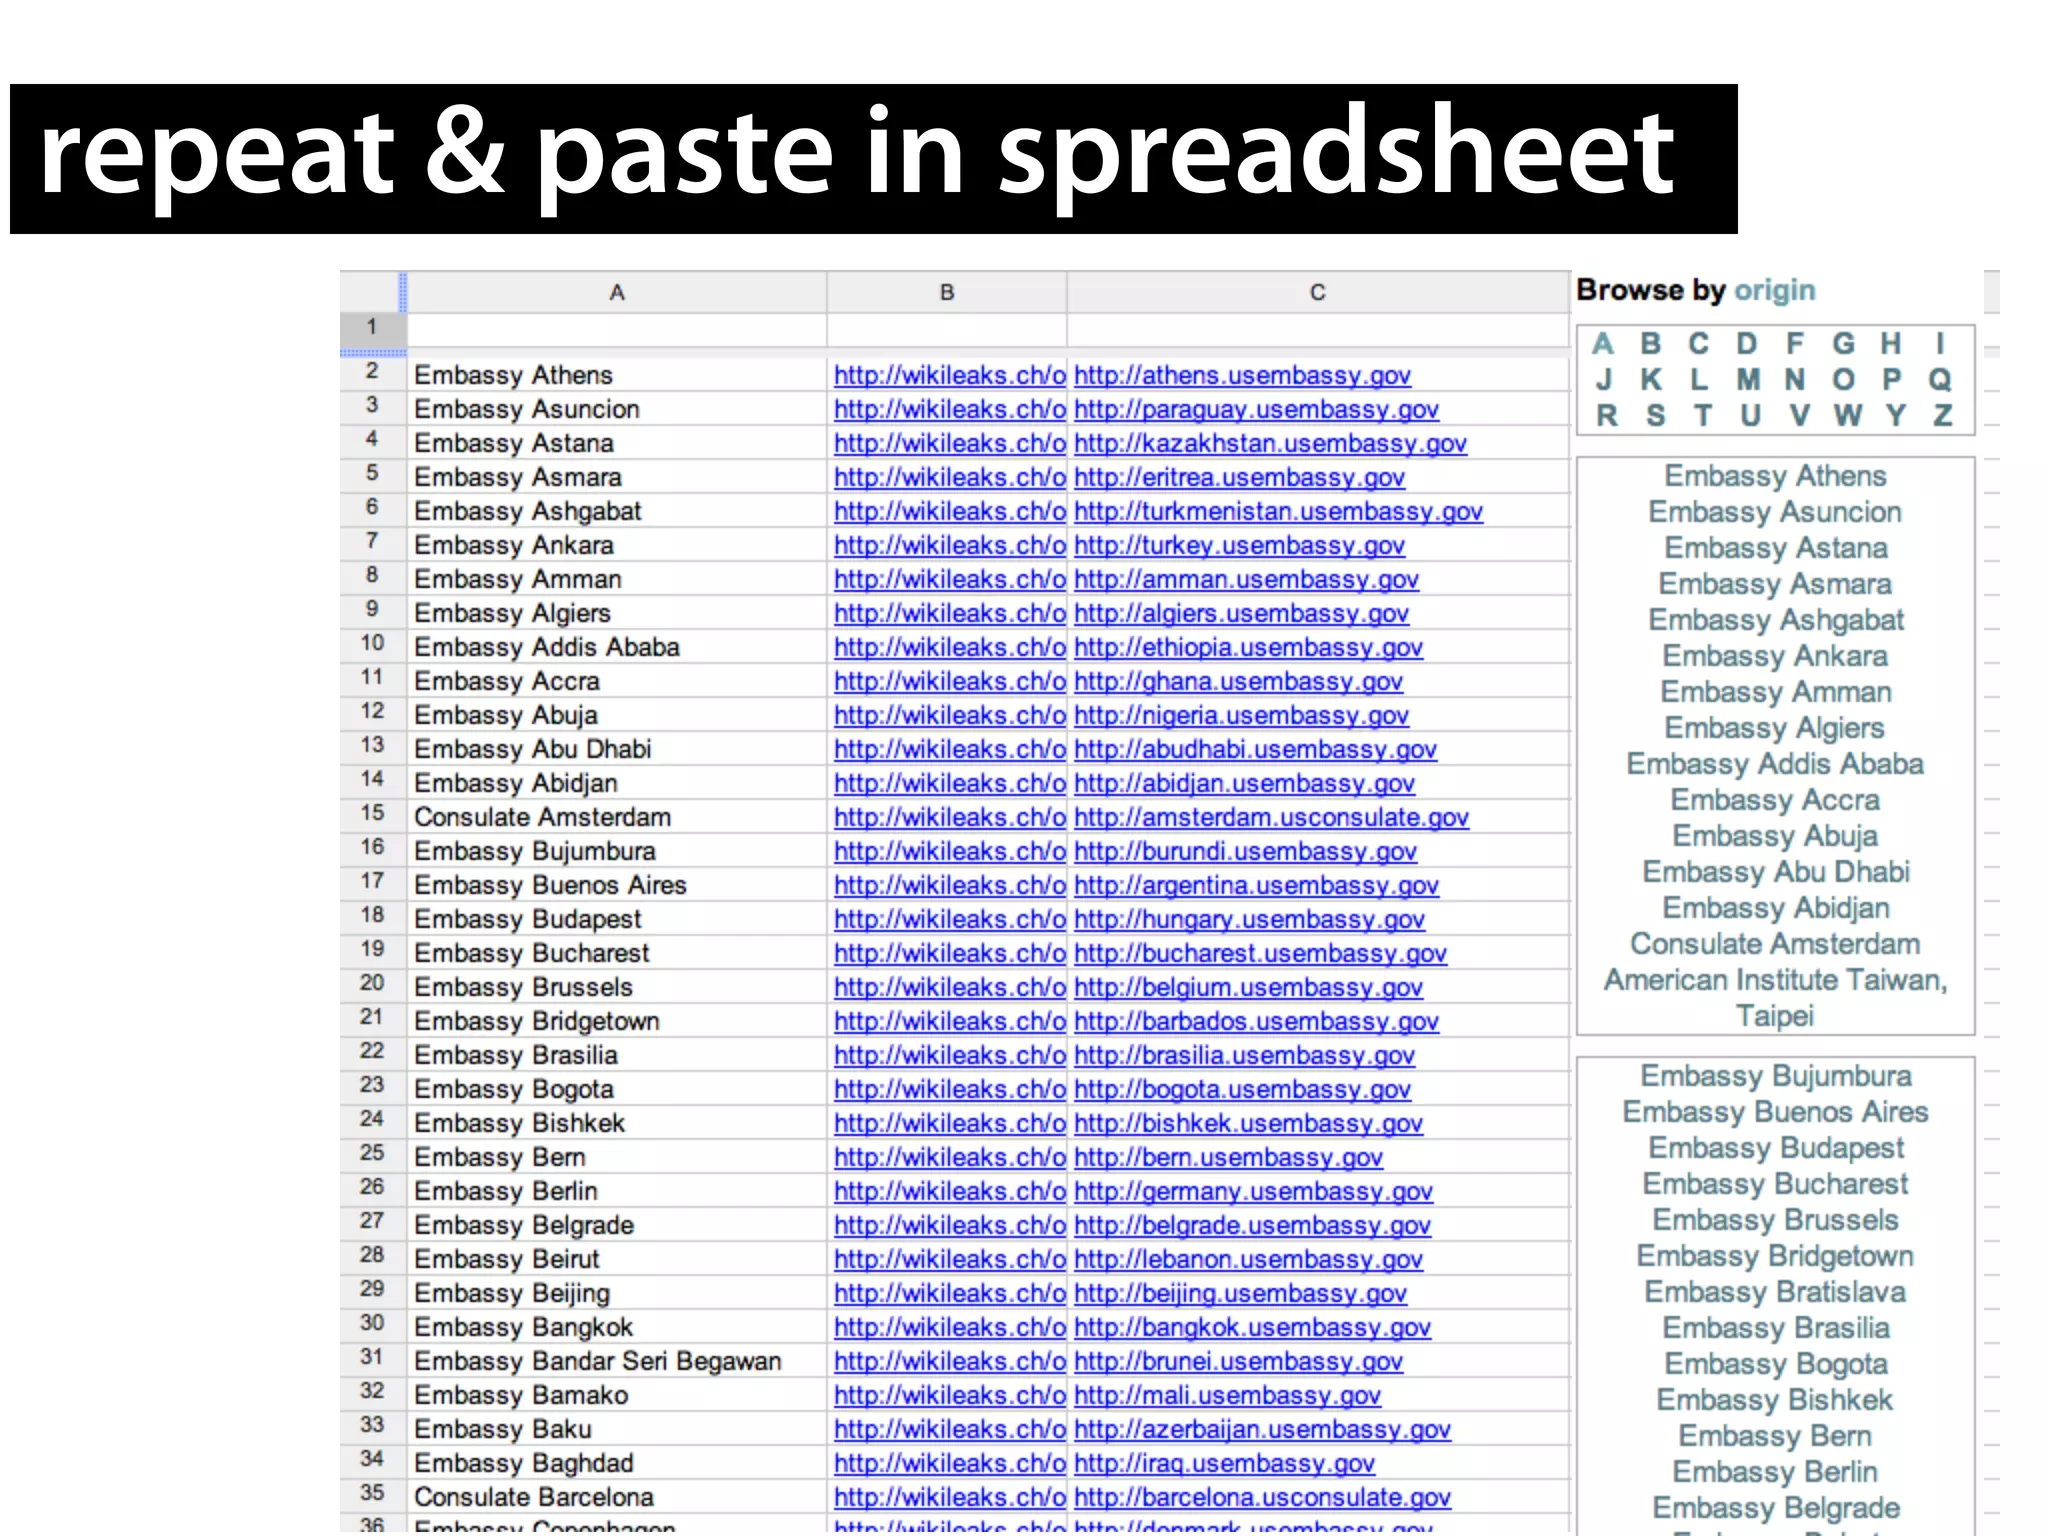Open turkmenistan.usembassy.gov link

(1278, 511)
